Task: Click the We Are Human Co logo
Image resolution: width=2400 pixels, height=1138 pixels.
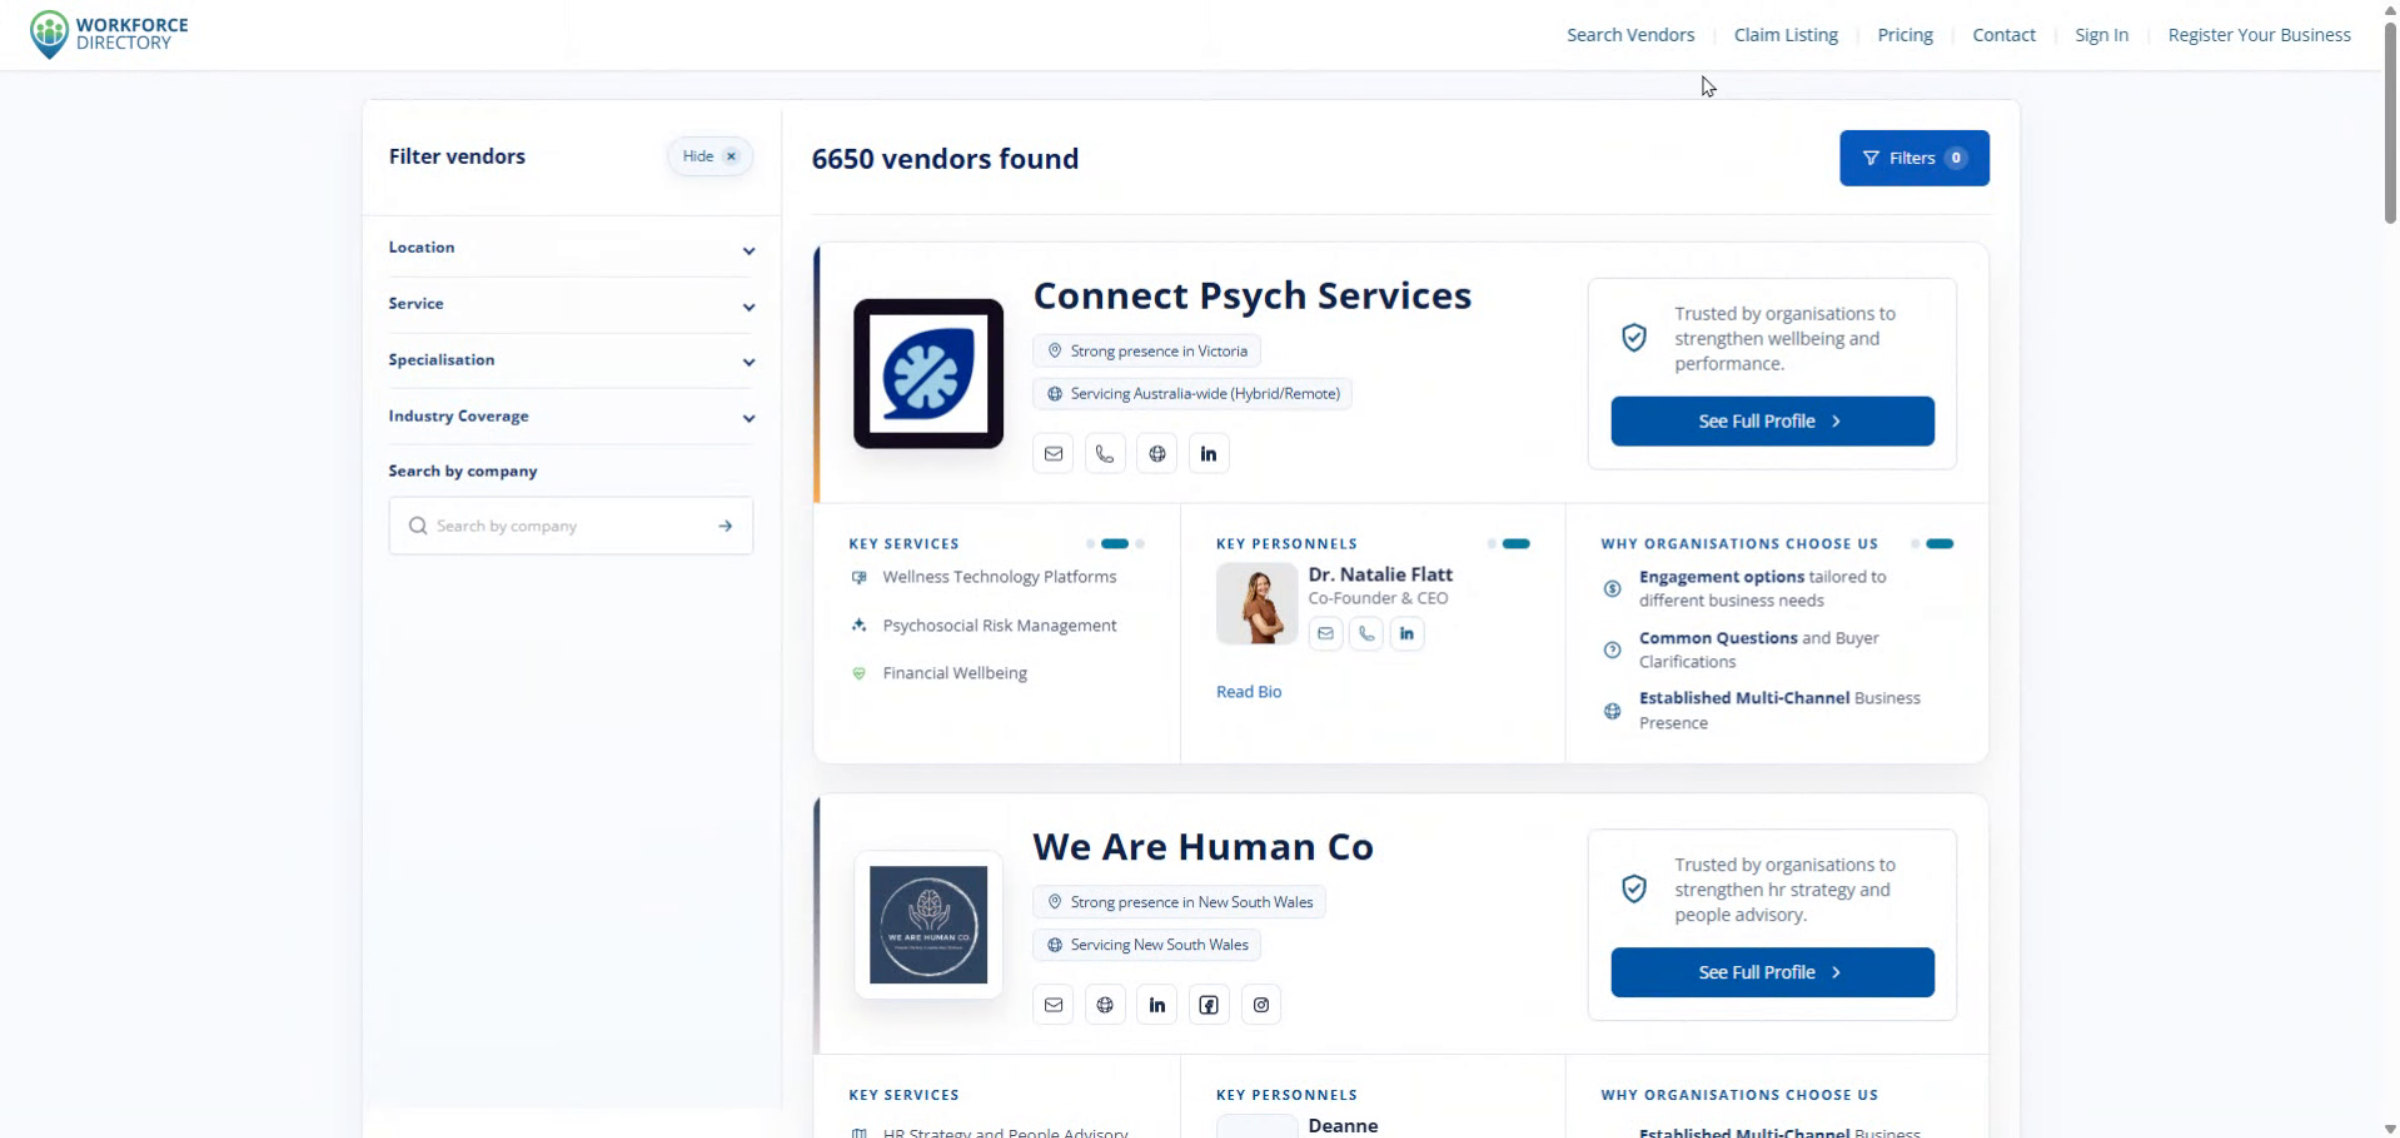Action: tap(928, 925)
